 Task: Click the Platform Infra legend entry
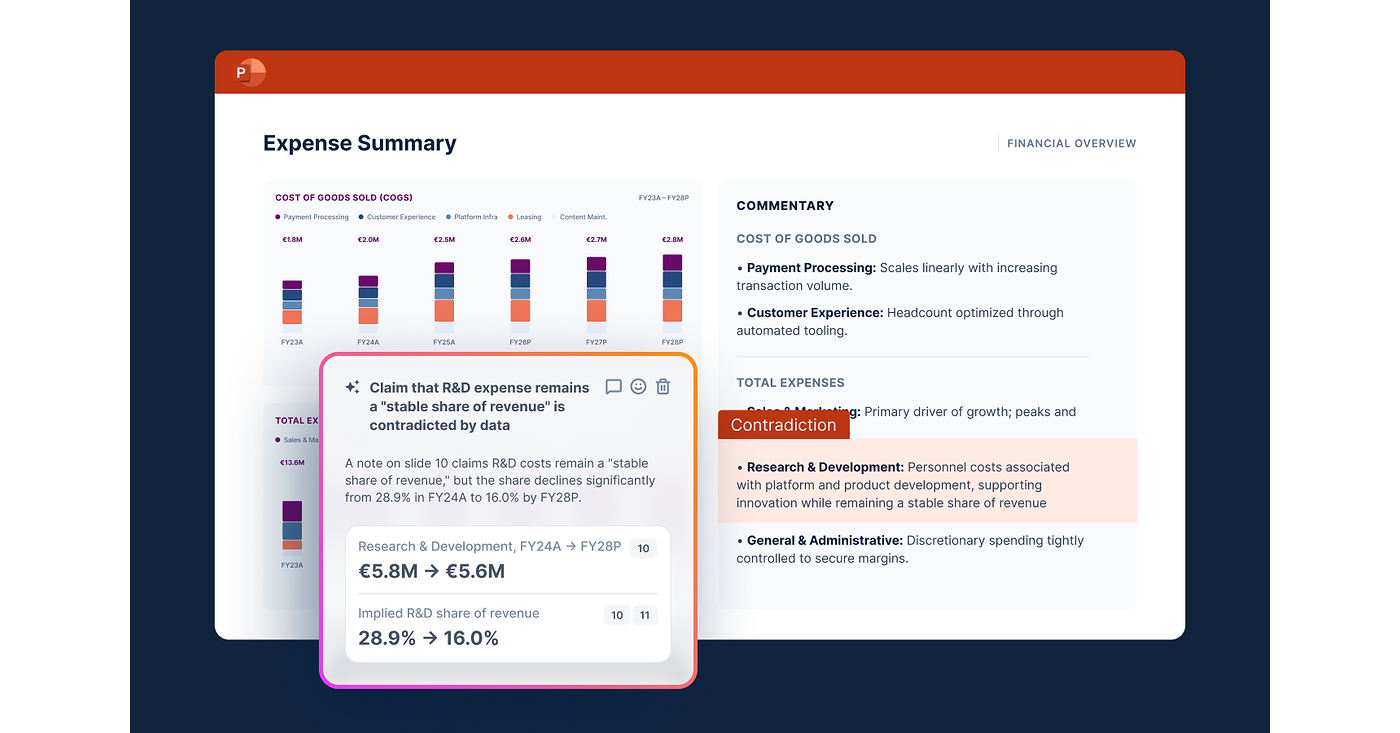pyautogui.click(x=472, y=217)
